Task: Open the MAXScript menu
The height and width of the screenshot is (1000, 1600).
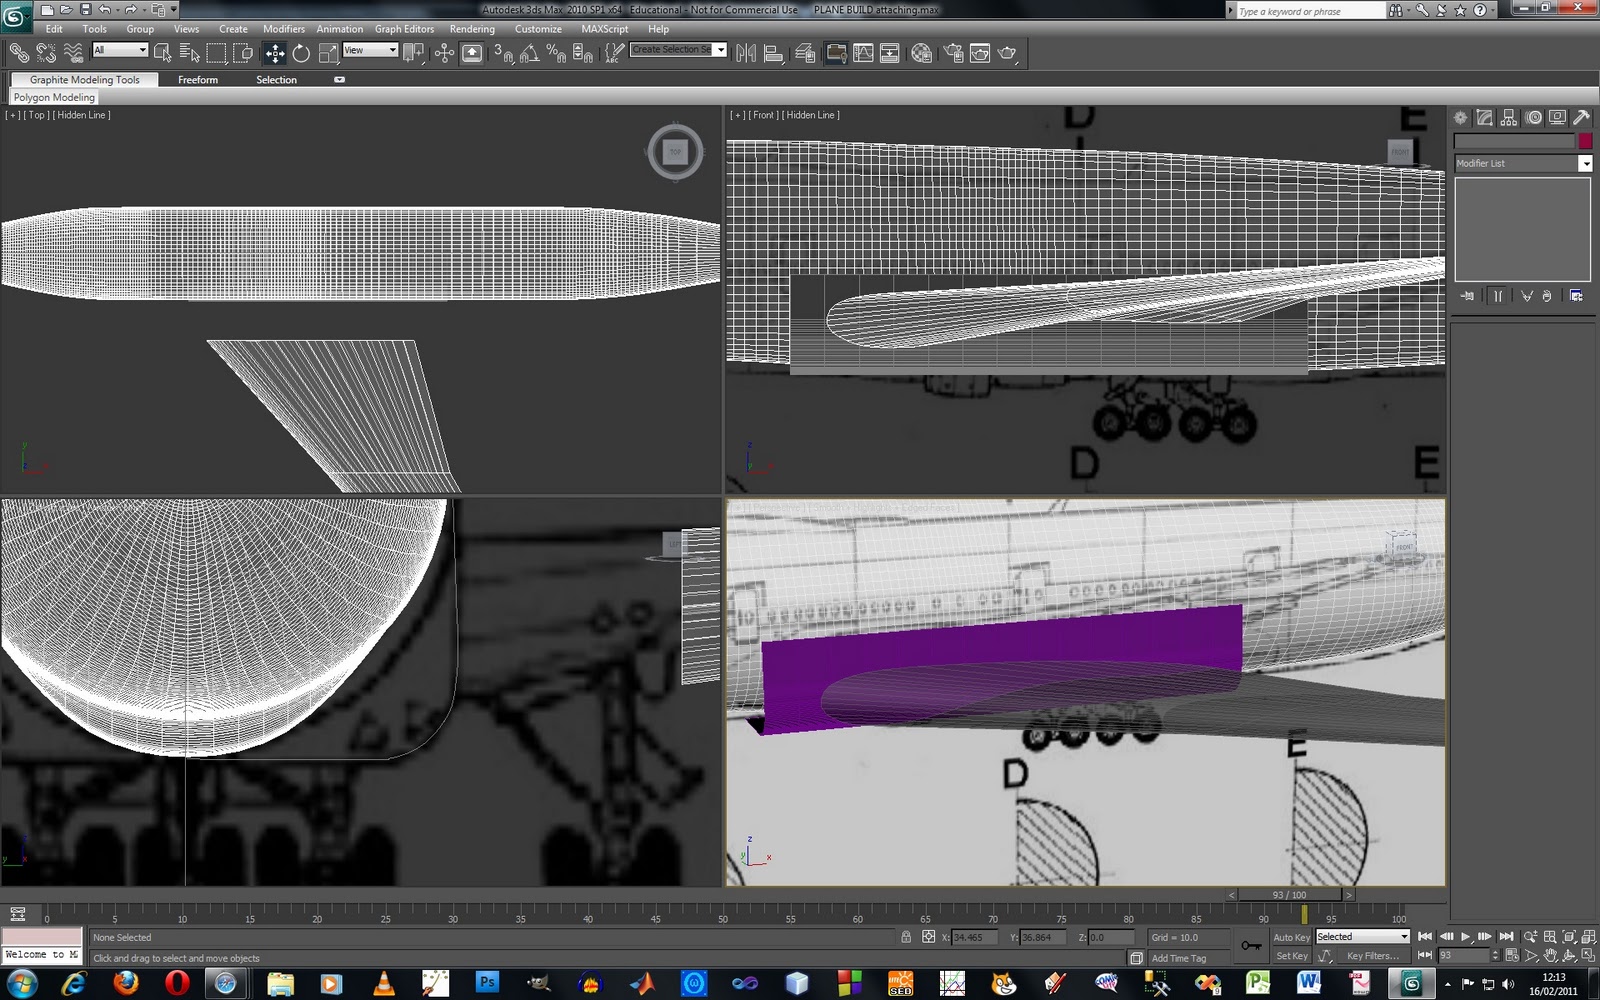Action: (x=604, y=29)
